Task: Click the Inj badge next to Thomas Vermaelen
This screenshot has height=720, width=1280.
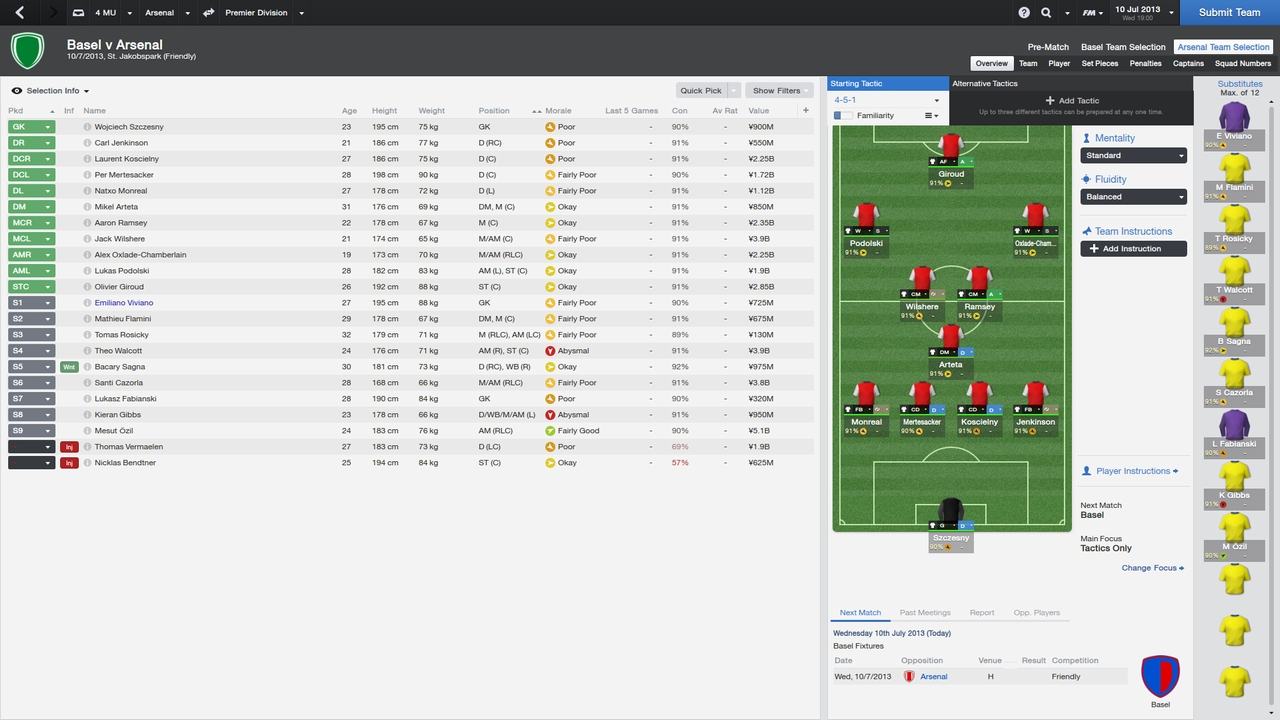Action: pos(69,447)
